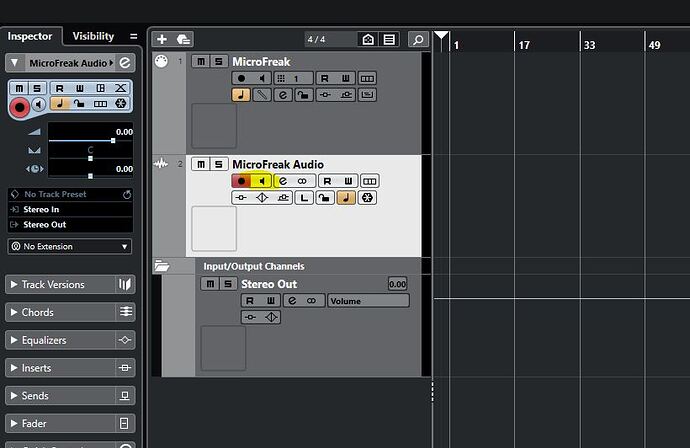Open the track presets button beside Add Track
The width and height of the screenshot is (690, 448).
(x=183, y=39)
